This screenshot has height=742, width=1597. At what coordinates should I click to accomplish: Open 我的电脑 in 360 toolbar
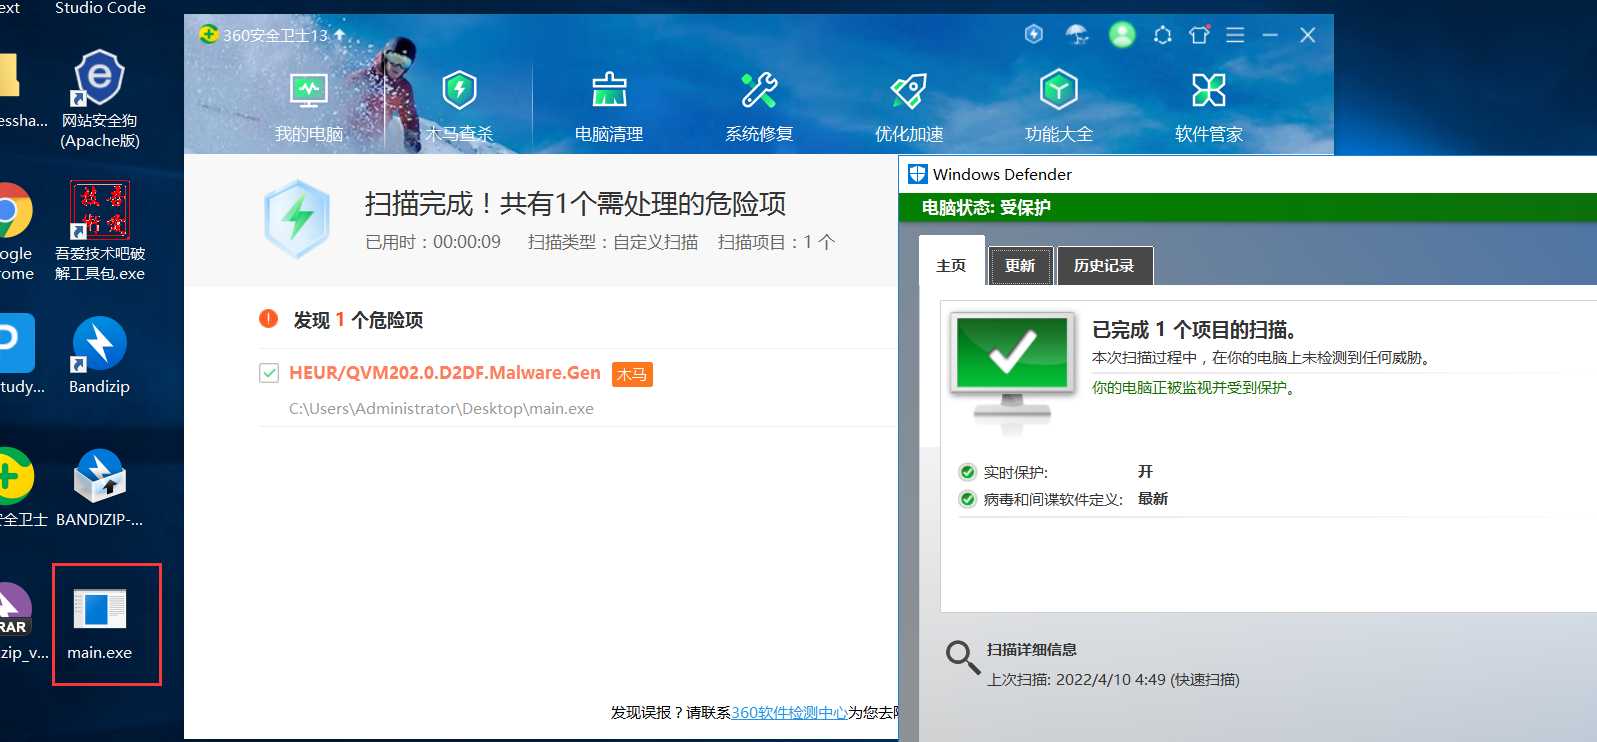(x=309, y=107)
